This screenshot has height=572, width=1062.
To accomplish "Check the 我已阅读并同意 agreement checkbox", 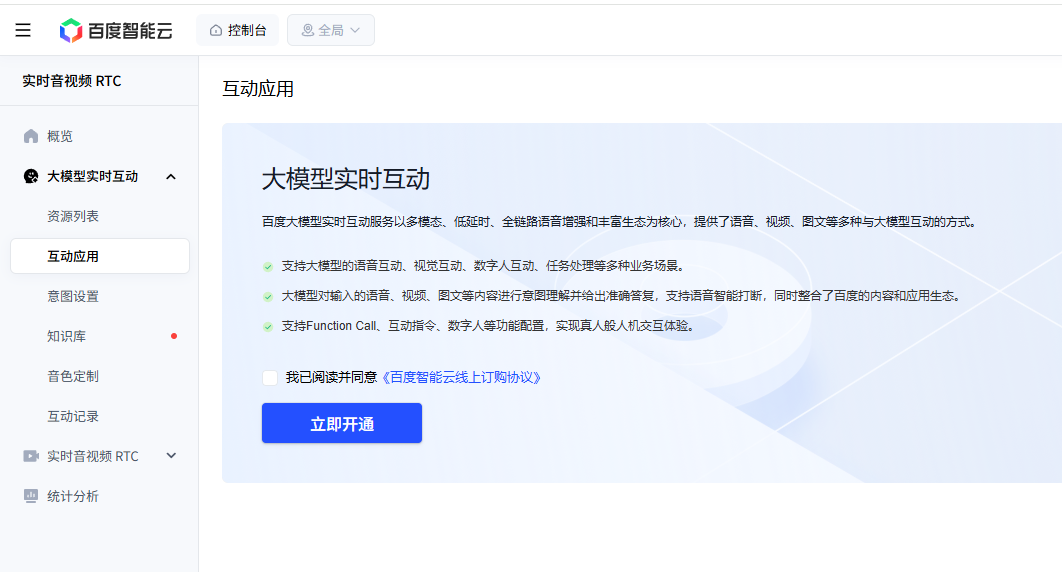I will click(x=270, y=378).
